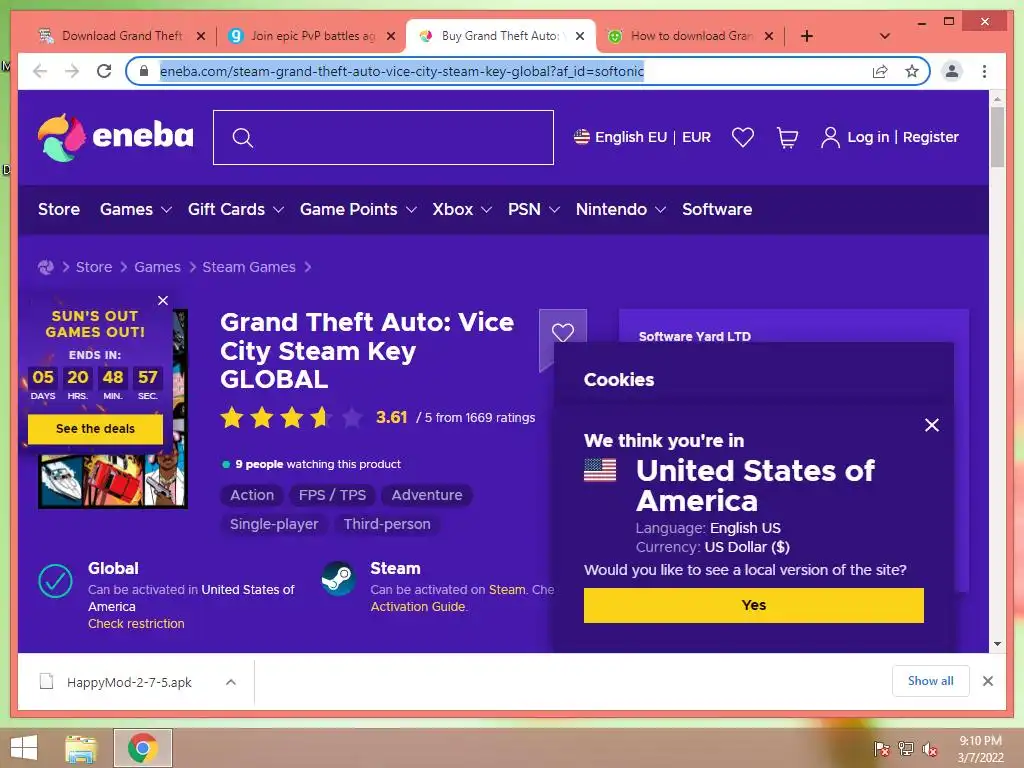Click Chrome icon in taskbar
Screen dimensions: 1024x768
click(143, 747)
